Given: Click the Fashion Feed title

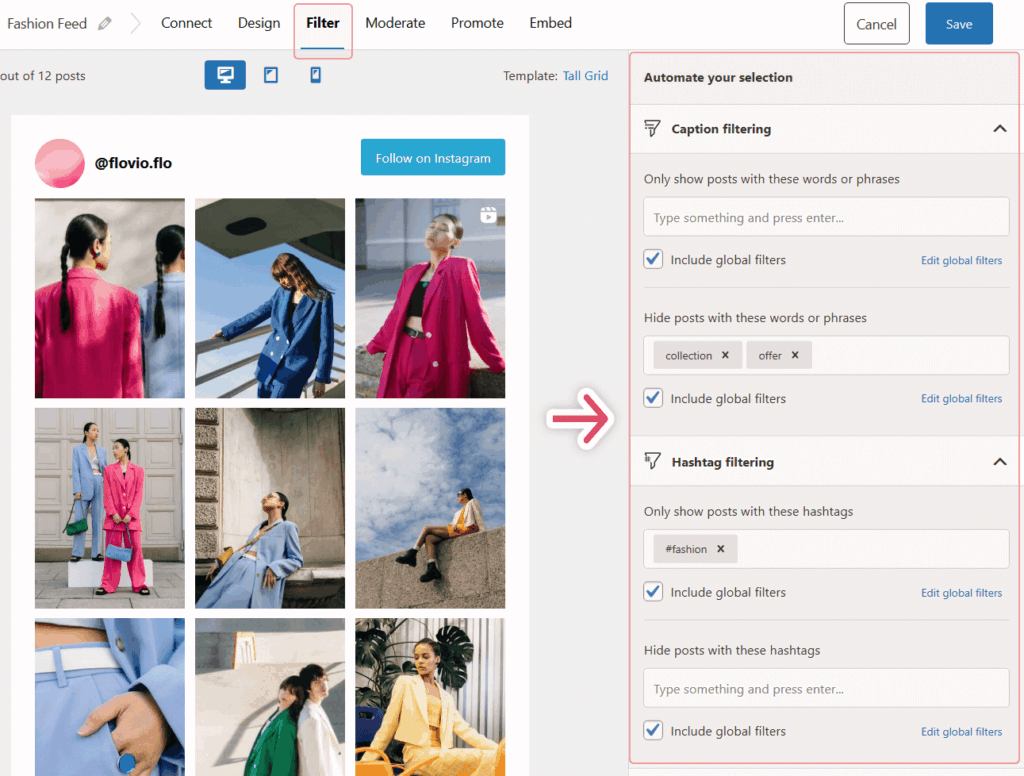Looking at the screenshot, I should click(46, 24).
